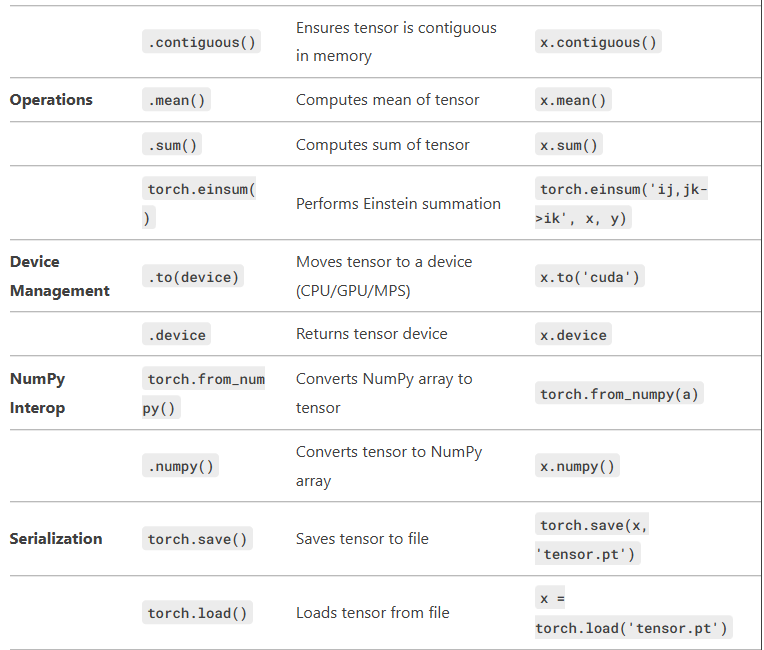The image size is (764, 650).
Task: Click the .numpy() method code
Action: tap(180, 466)
